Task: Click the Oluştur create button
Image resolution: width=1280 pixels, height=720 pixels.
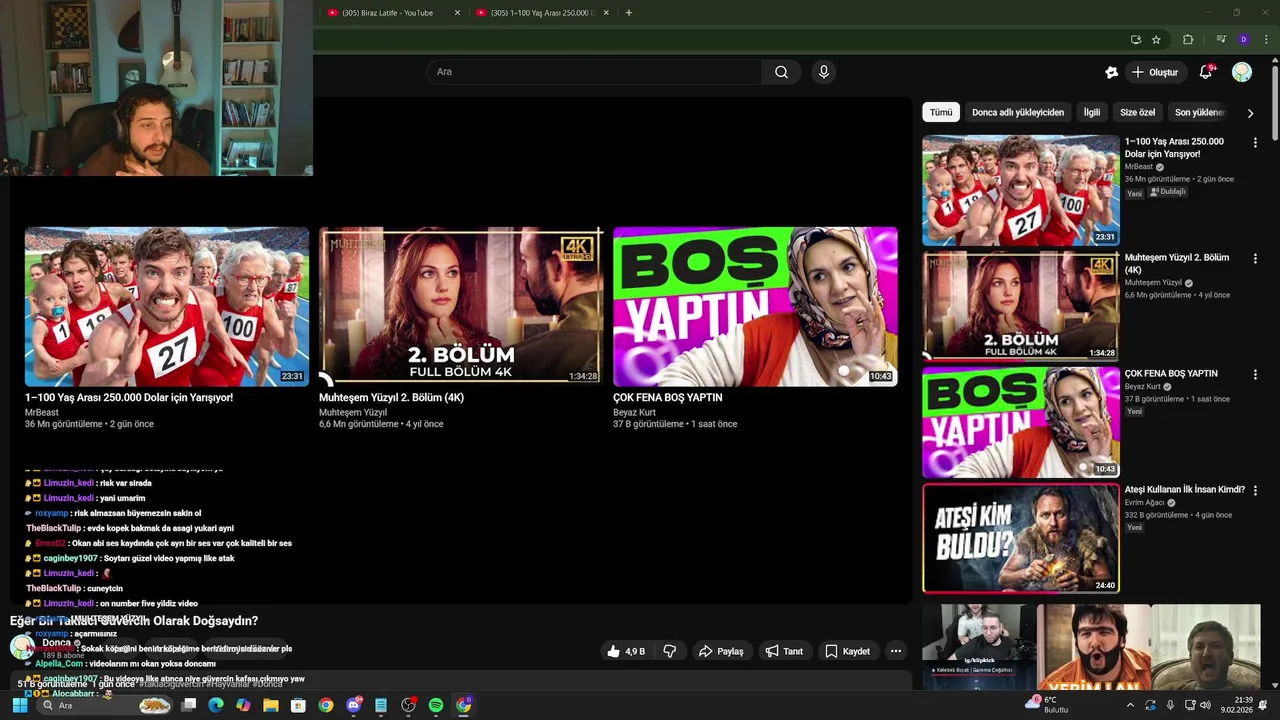Action: [1155, 72]
